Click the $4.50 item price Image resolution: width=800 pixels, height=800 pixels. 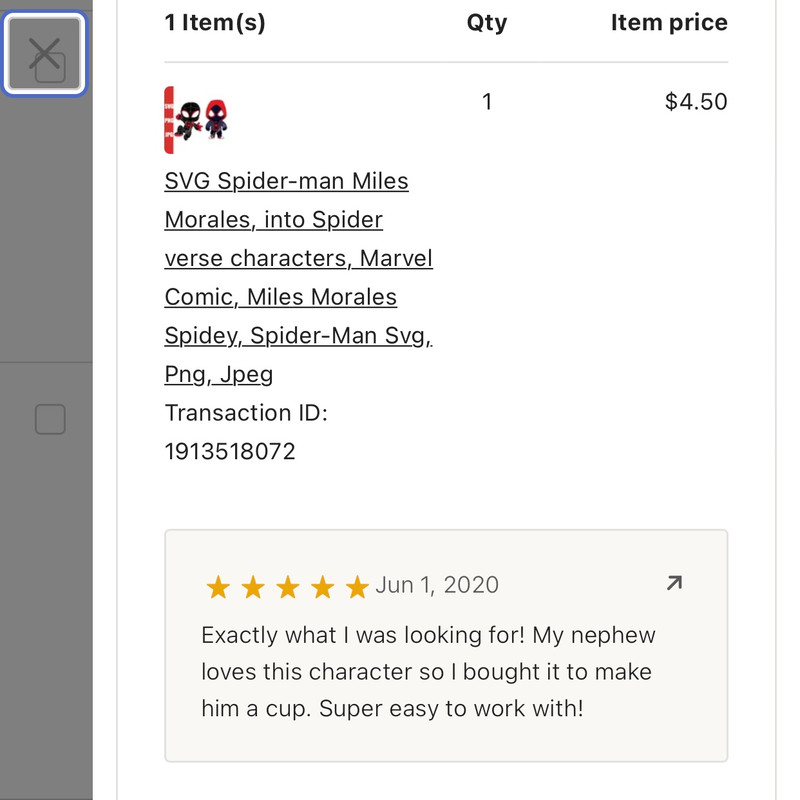pyautogui.click(x=696, y=102)
